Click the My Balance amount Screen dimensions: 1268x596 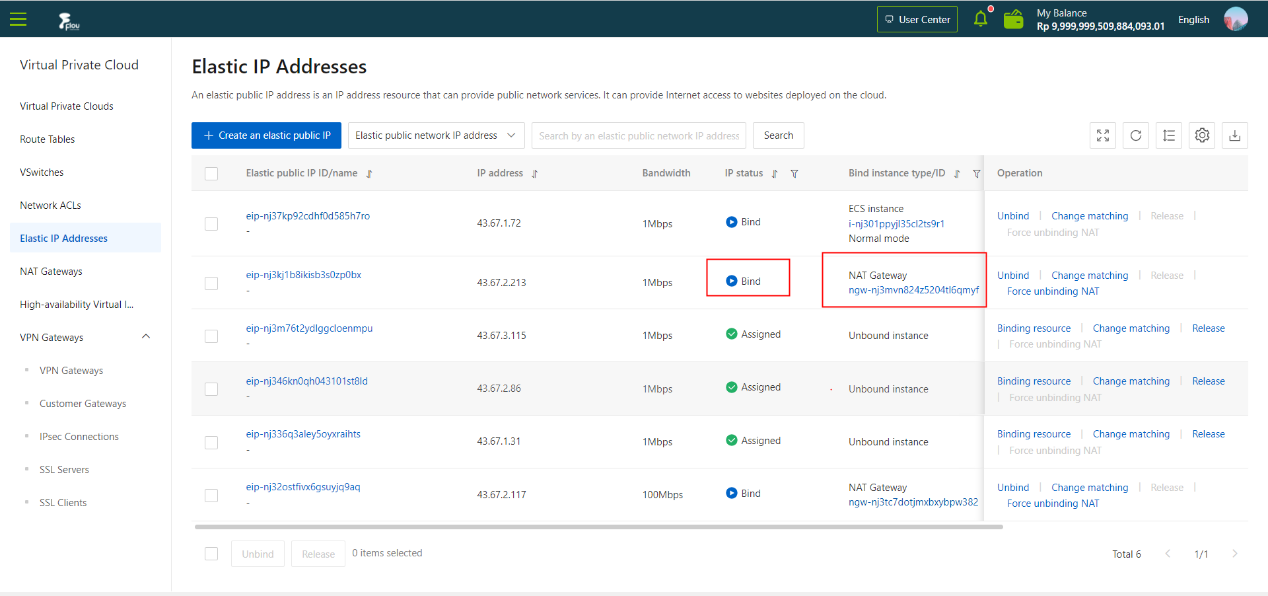(x=1100, y=26)
